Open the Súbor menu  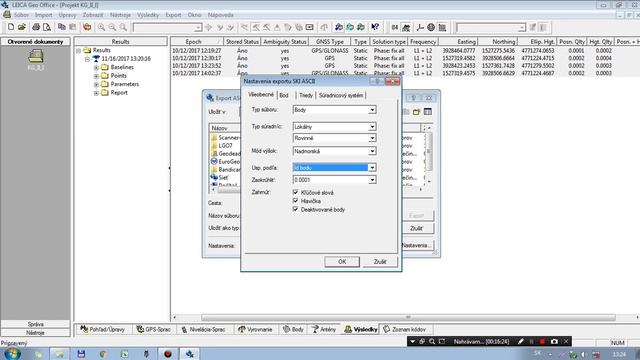(x=21, y=15)
